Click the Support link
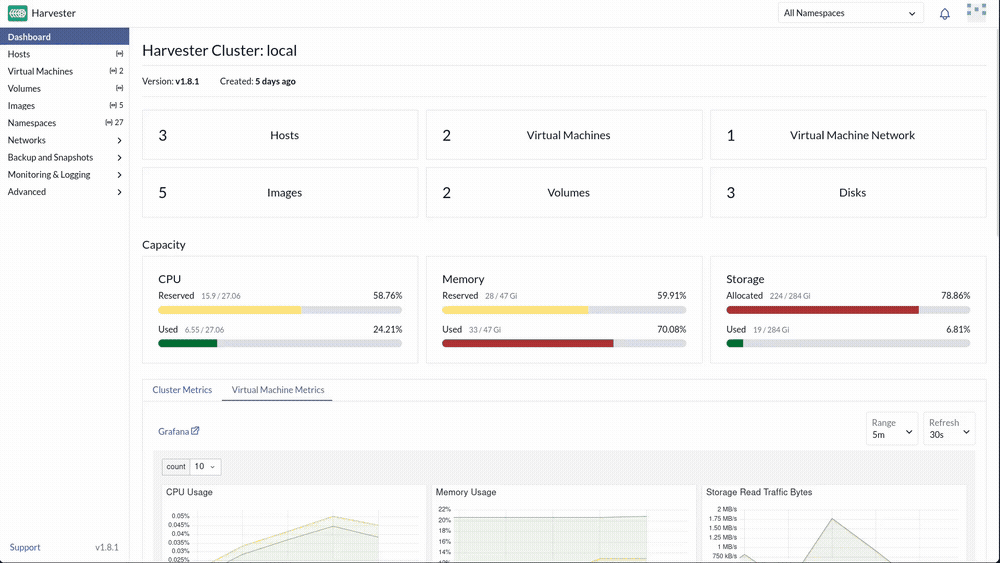The width and height of the screenshot is (1000, 563). point(25,547)
